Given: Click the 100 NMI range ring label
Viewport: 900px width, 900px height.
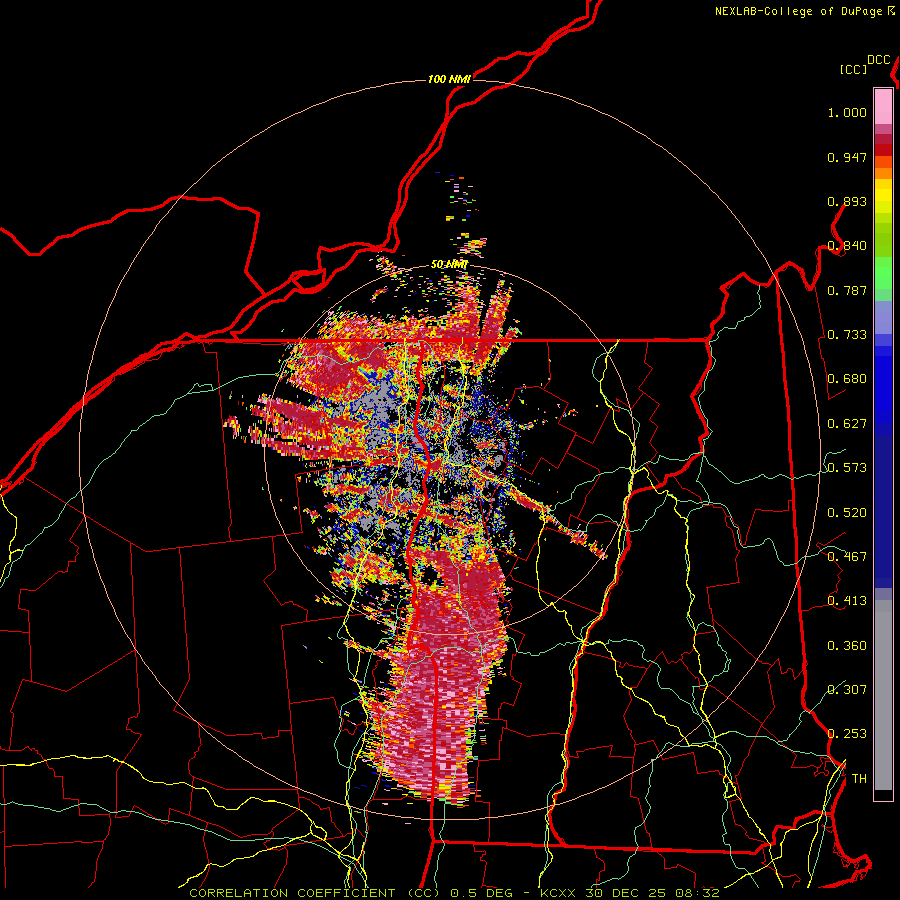Looking at the screenshot, I should point(449,79).
